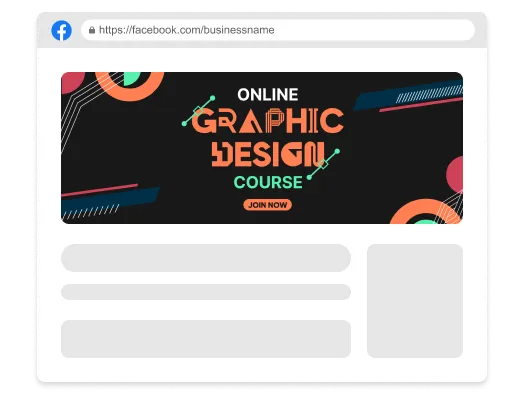Screen dimensions: 524x393
Task: Click the orange ring shape bottom-right of banner
Action: pyautogui.click(x=424, y=212)
